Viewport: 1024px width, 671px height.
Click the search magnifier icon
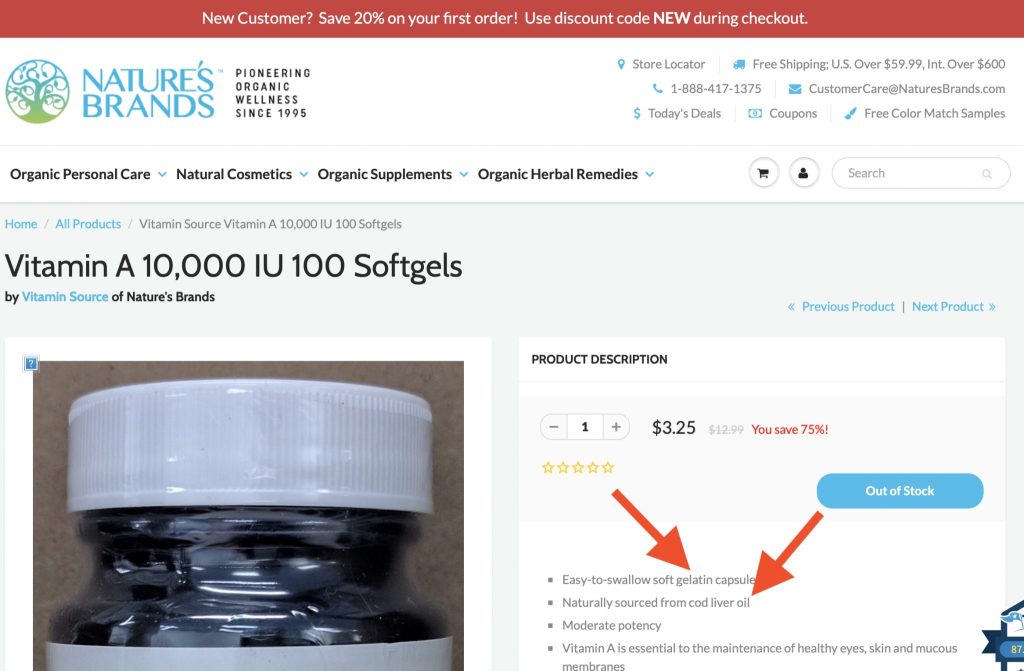click(986, 174)
